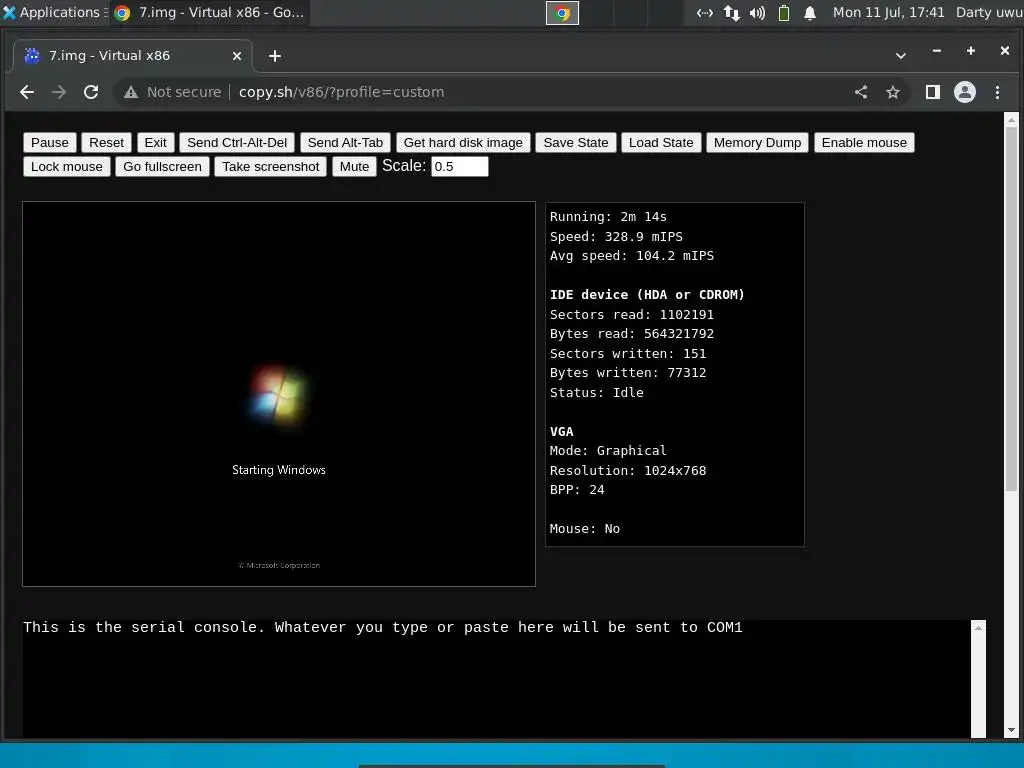Click the page vertical scrollbar thumb

click(x=1011, y=310)
